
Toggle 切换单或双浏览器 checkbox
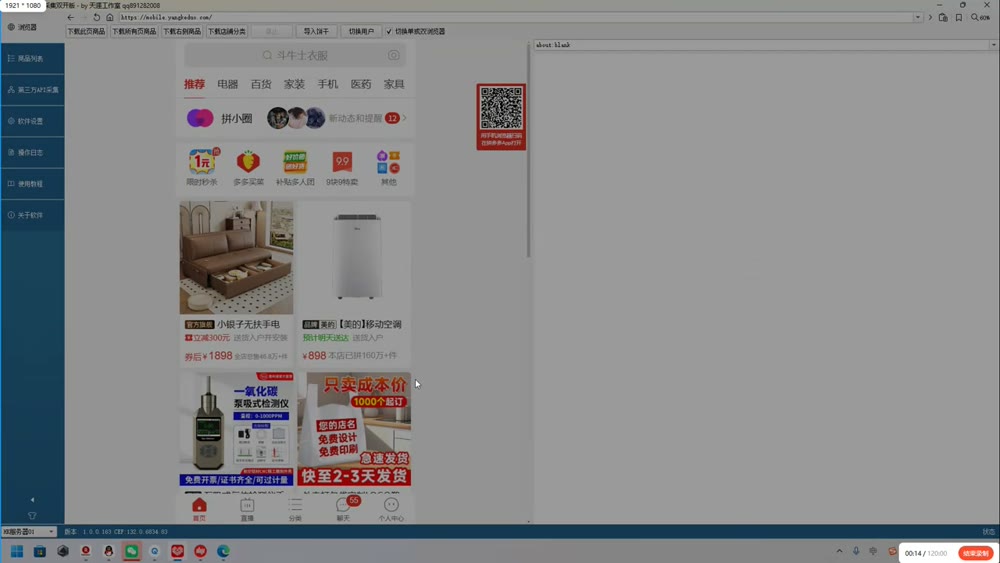pyautogui.click(x=389, y=31)
